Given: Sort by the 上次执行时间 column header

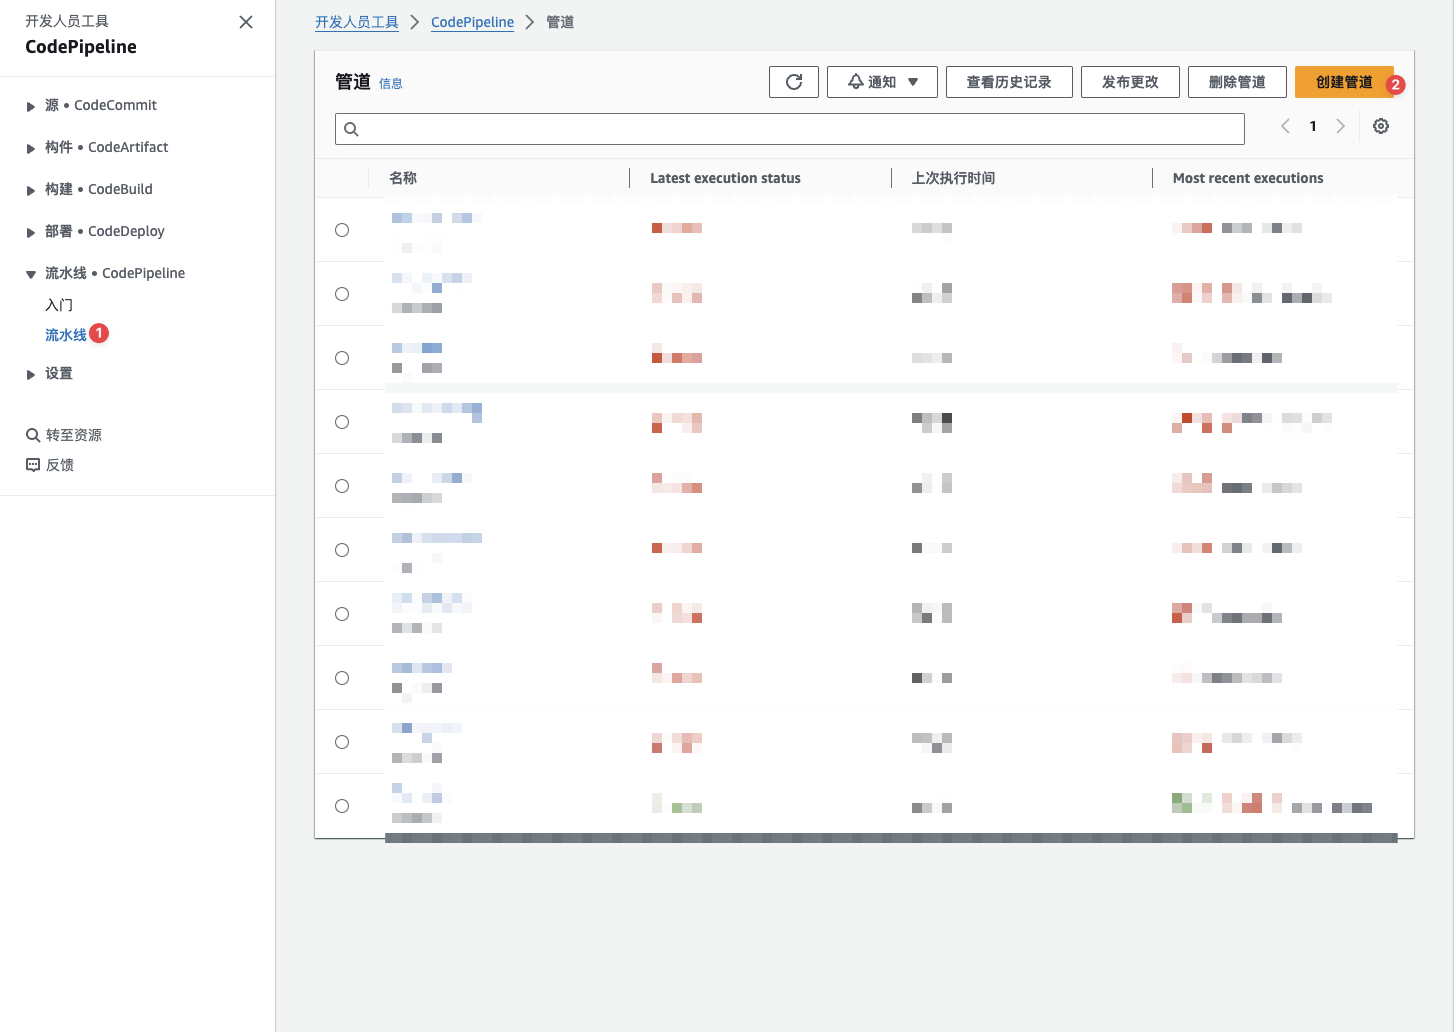Looking at the screenshot, I should (x=953, y=178).
